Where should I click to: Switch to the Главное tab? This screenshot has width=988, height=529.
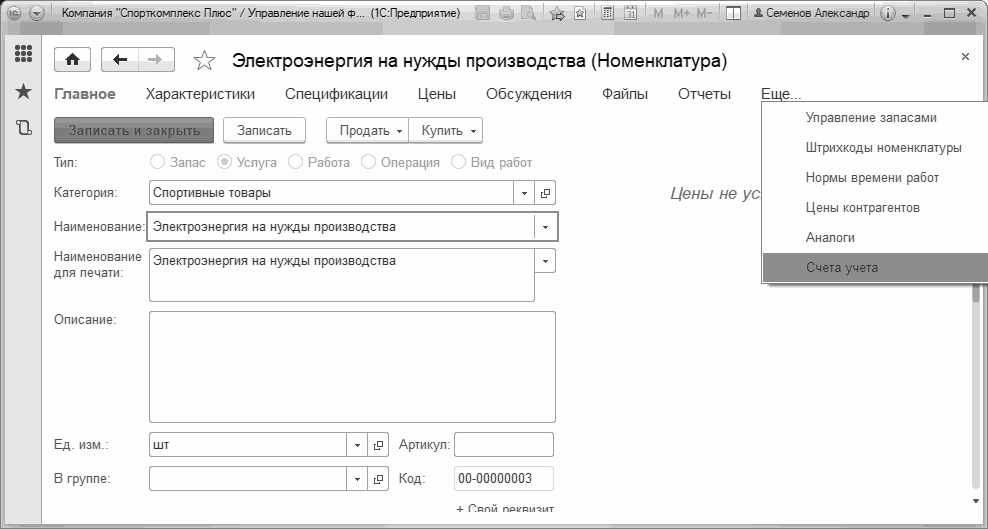(85, 94)
